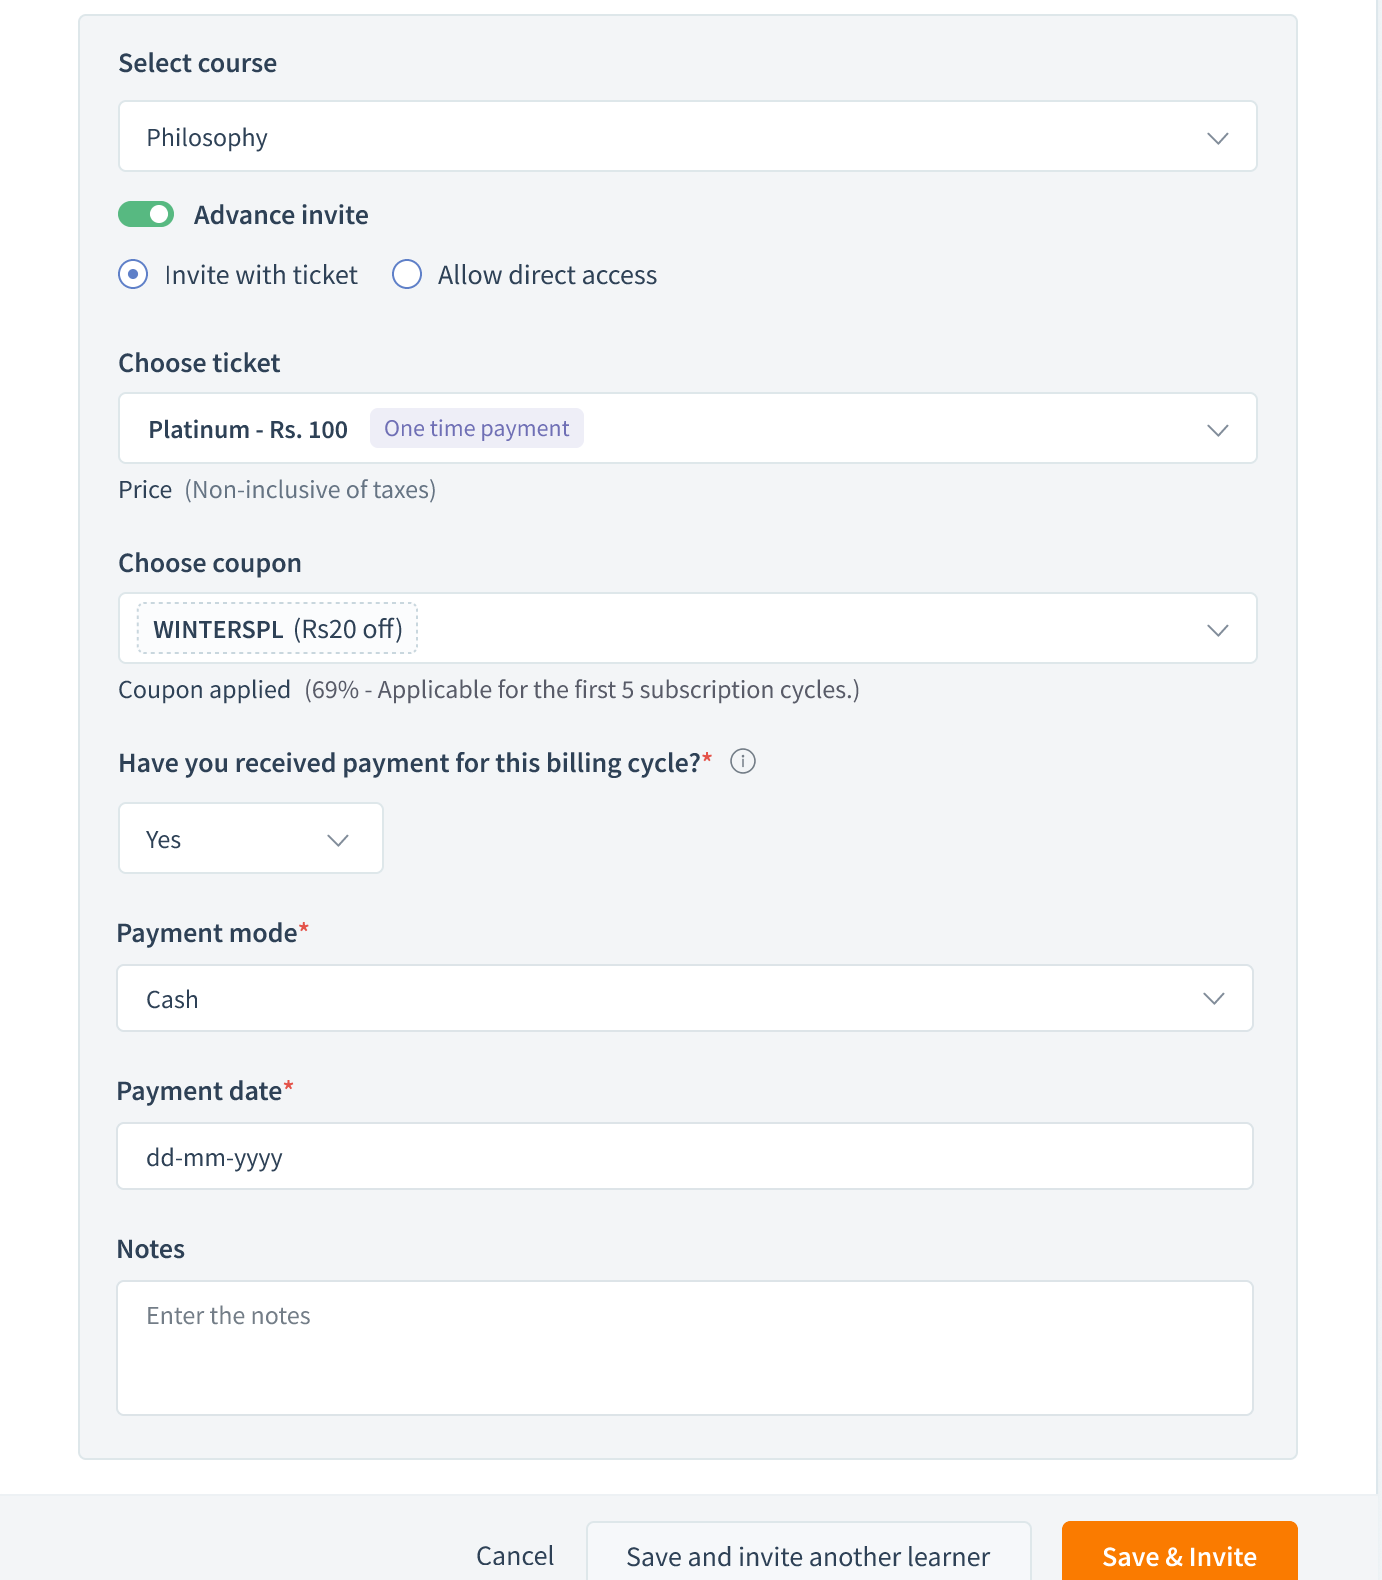The image size is (1382, 1580).
Task: Click the chevron arrow in Choose ticket field
Action: (1217, 430)
